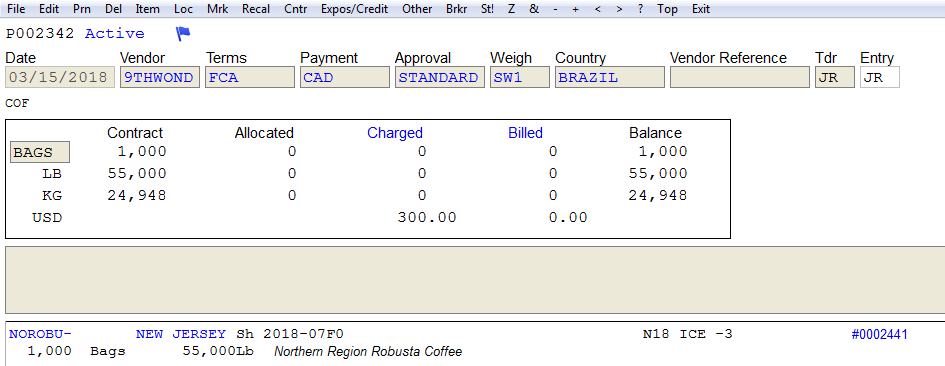Screen dimensions: 945x366
Task: Open the Edit menu
Action: (49, 9)
